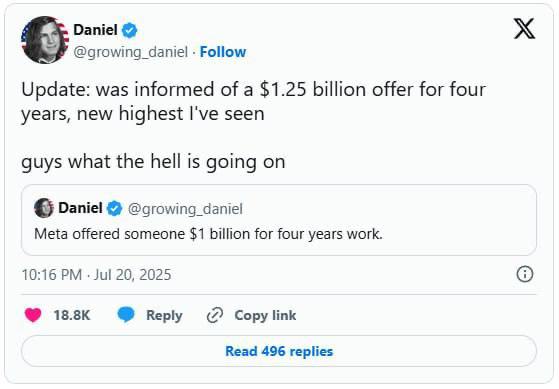Click the Copy link text
This screenshot has height=389, width=559.
pos(265,316)
